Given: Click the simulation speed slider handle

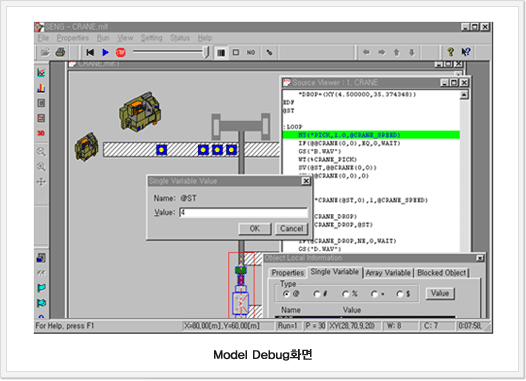Looking at the screenshot, I should coord(207,52).
